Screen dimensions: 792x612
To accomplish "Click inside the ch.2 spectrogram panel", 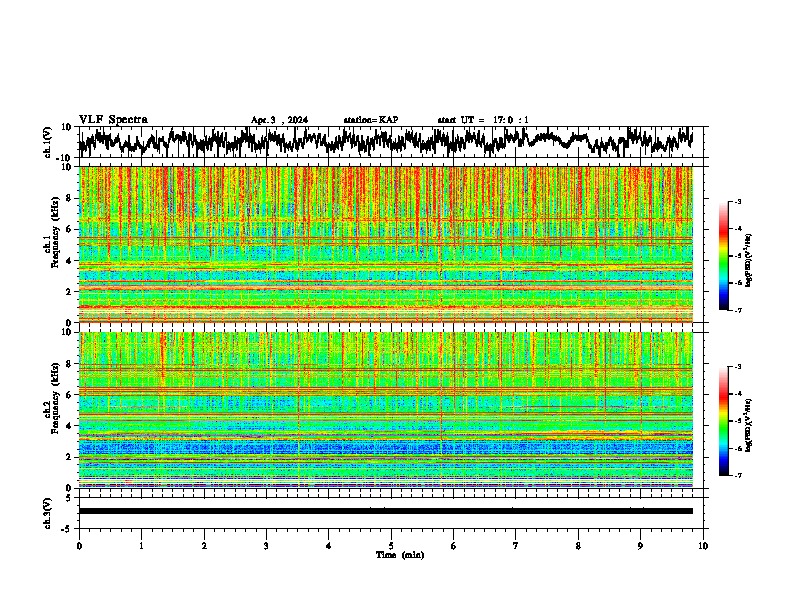I will tap(386, 410).
